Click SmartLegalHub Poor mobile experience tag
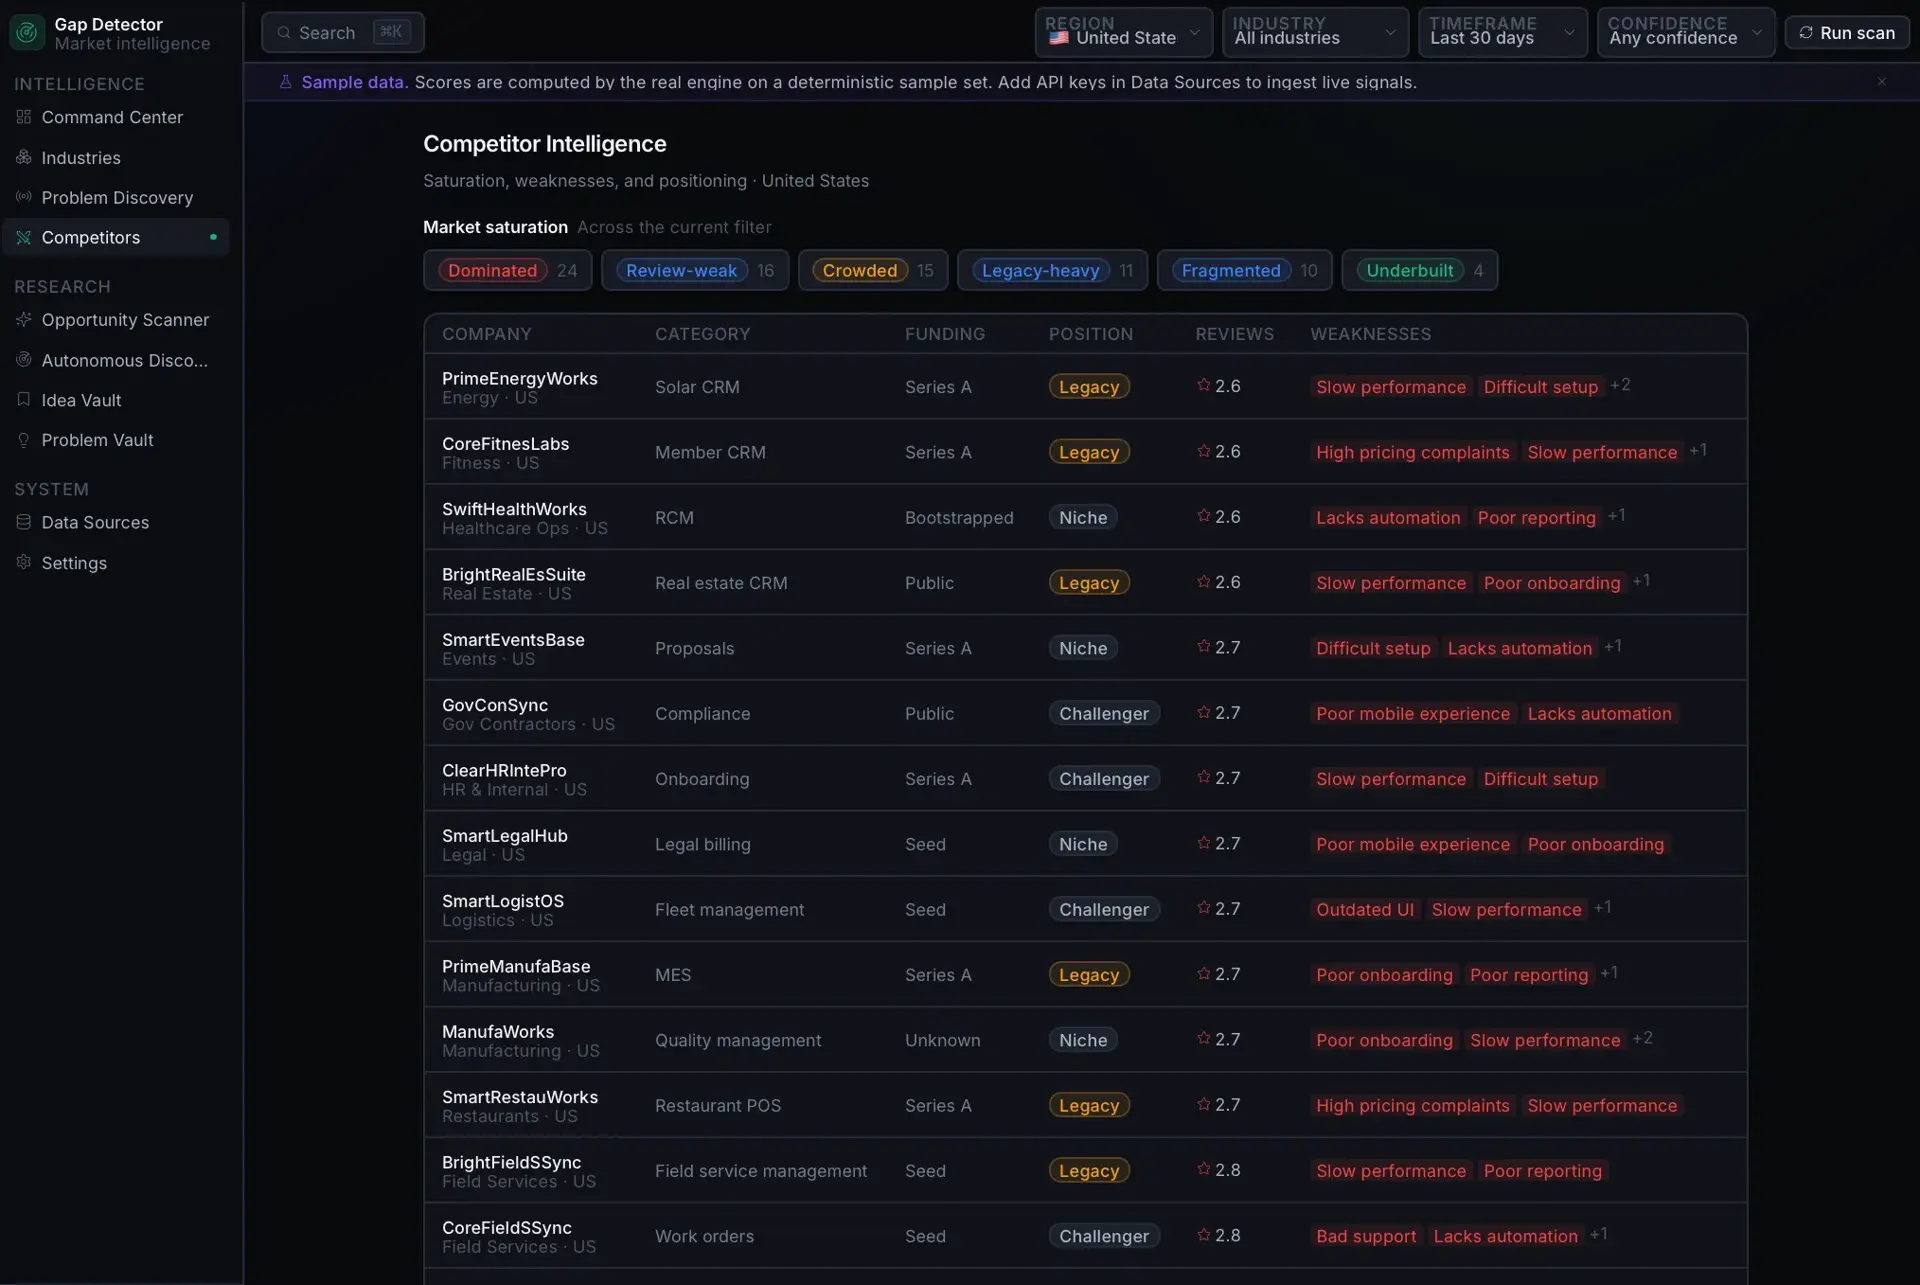 coord(1413,844)
